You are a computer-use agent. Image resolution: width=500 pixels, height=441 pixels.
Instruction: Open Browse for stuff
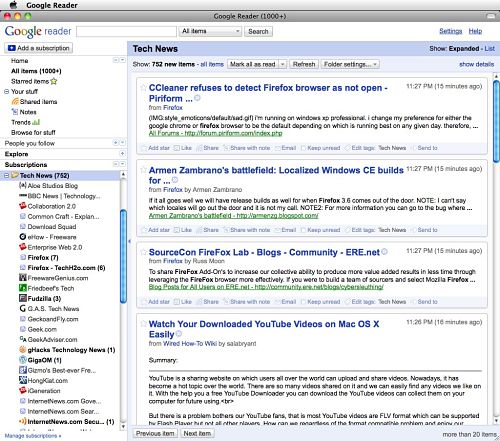33,132
